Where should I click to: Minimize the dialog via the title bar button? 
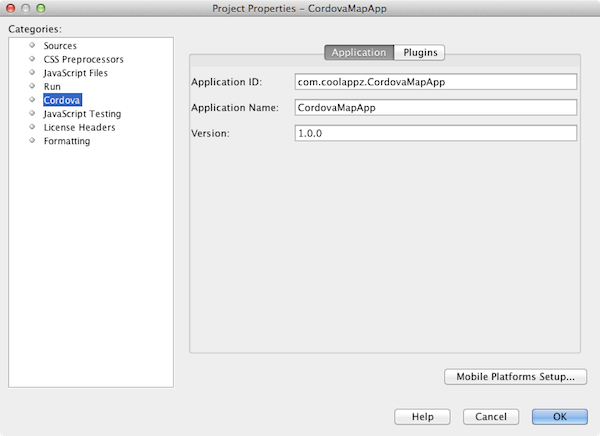click(x=28, y=9)
